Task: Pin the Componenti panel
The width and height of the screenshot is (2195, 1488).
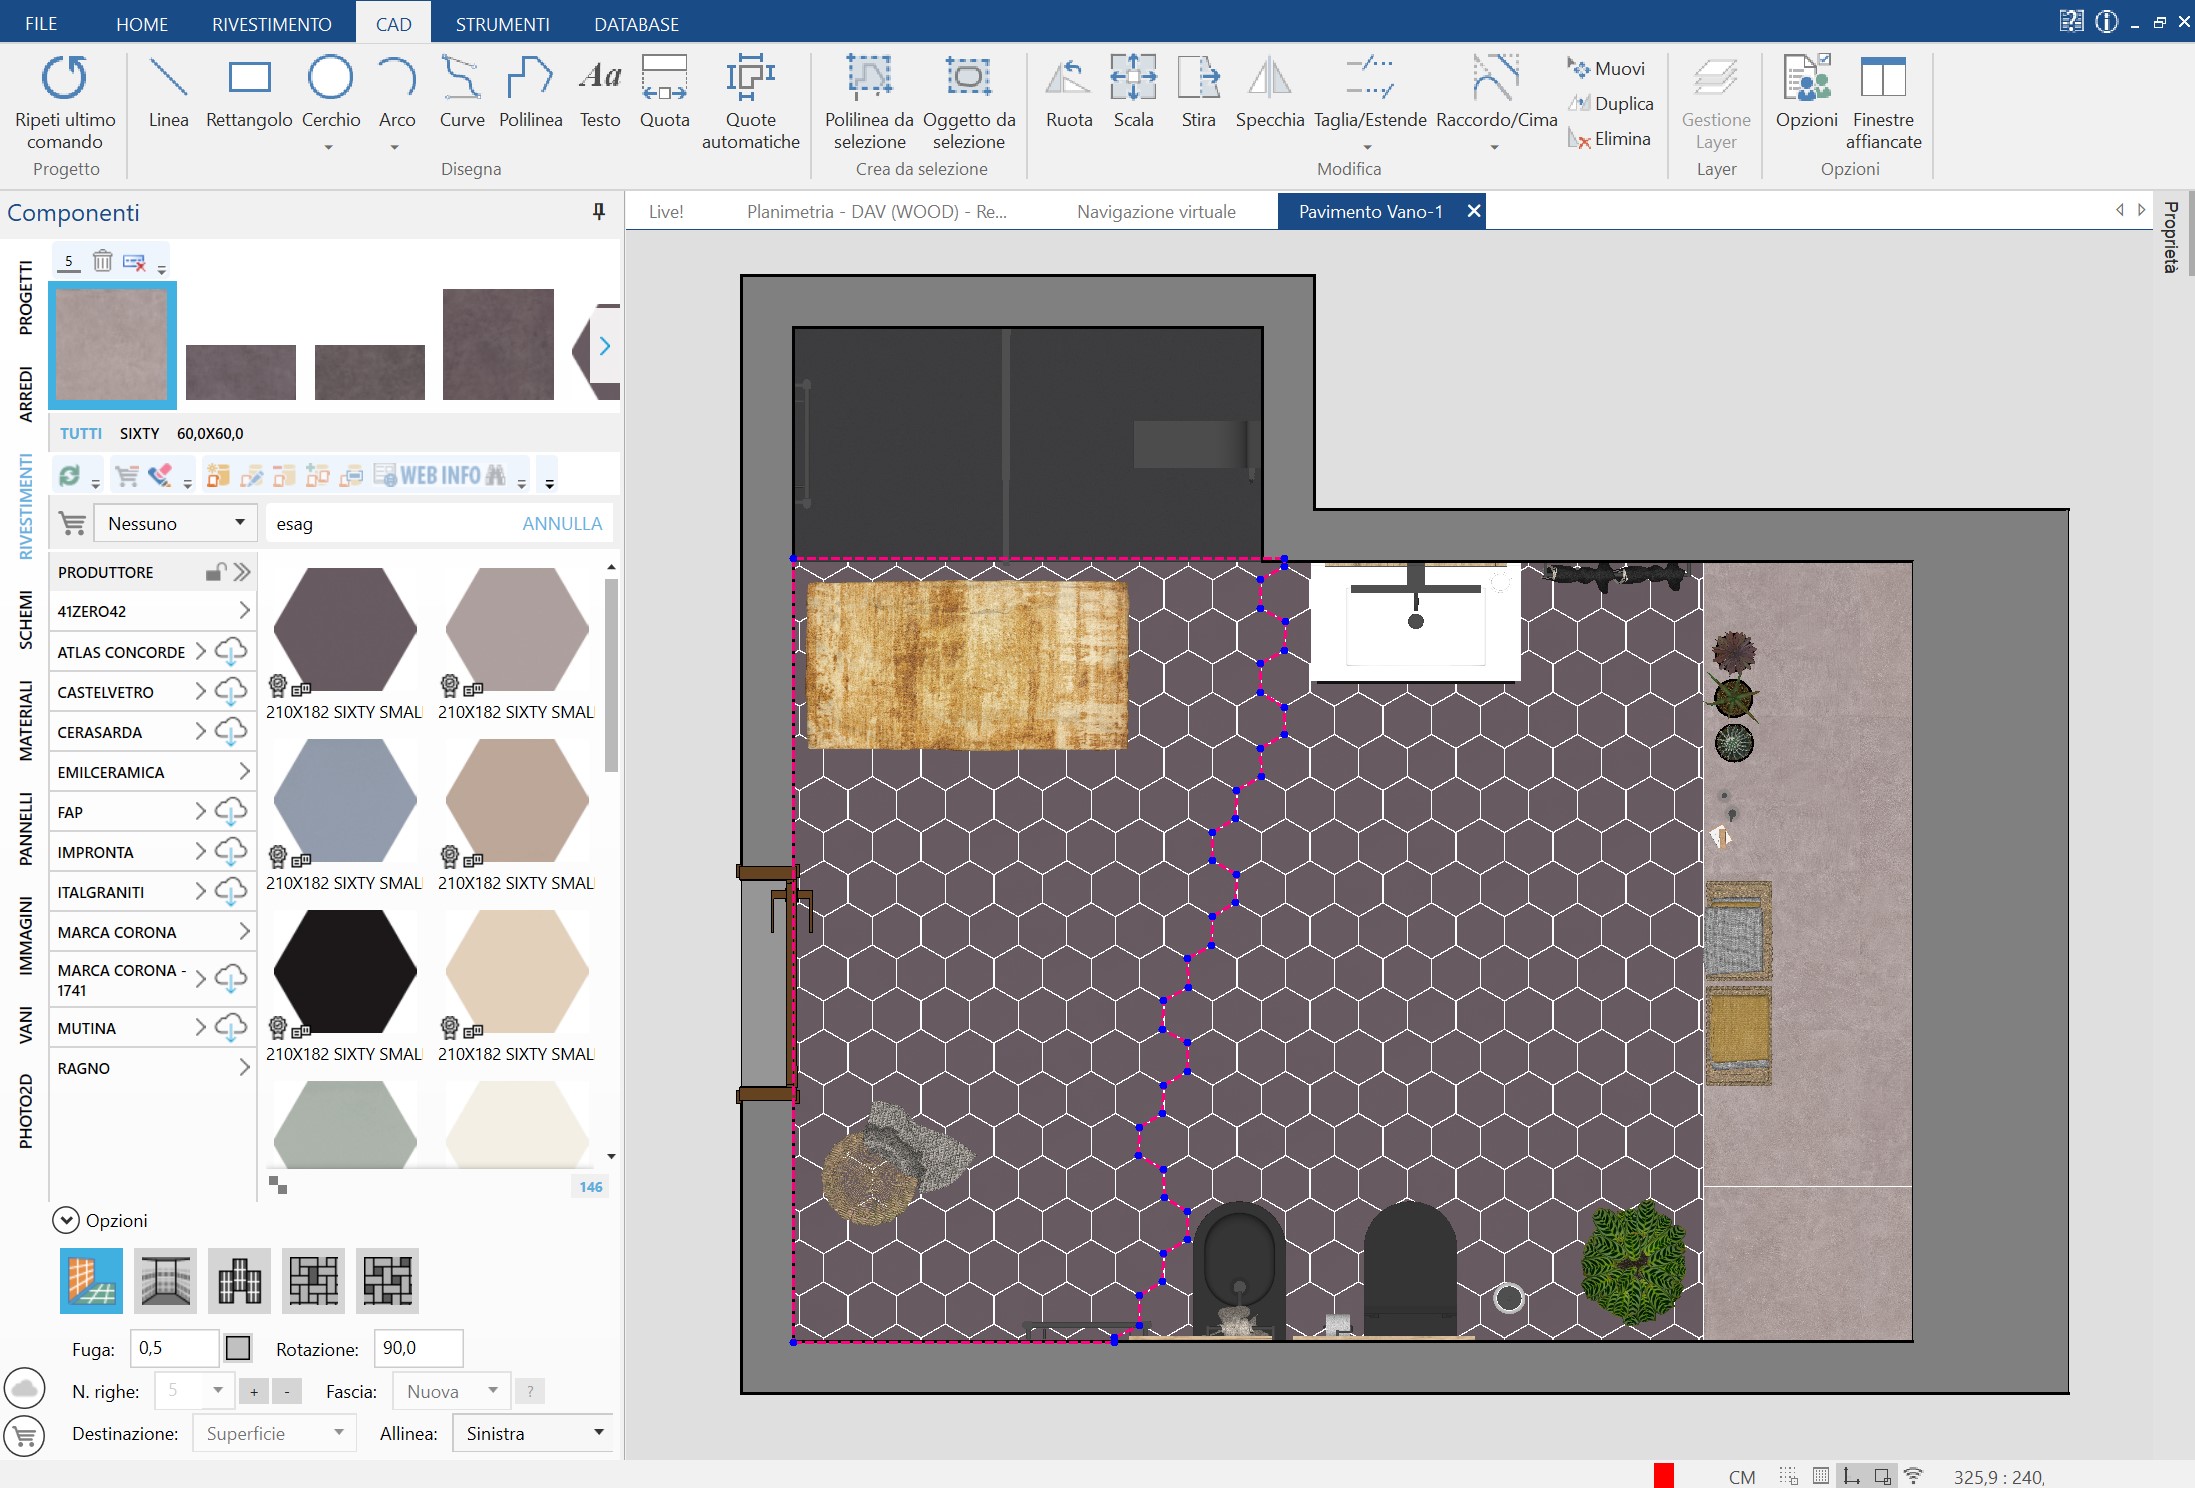Action: 599,212
